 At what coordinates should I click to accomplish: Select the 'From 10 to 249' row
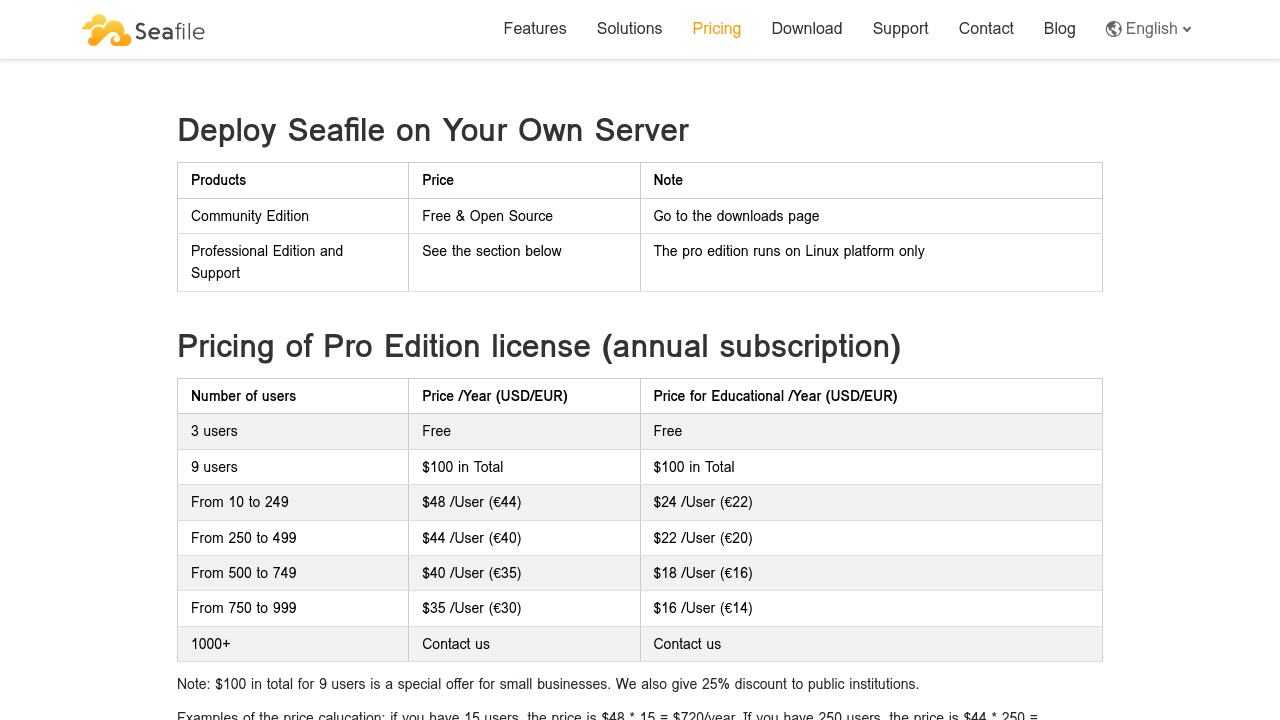(240, 502)
